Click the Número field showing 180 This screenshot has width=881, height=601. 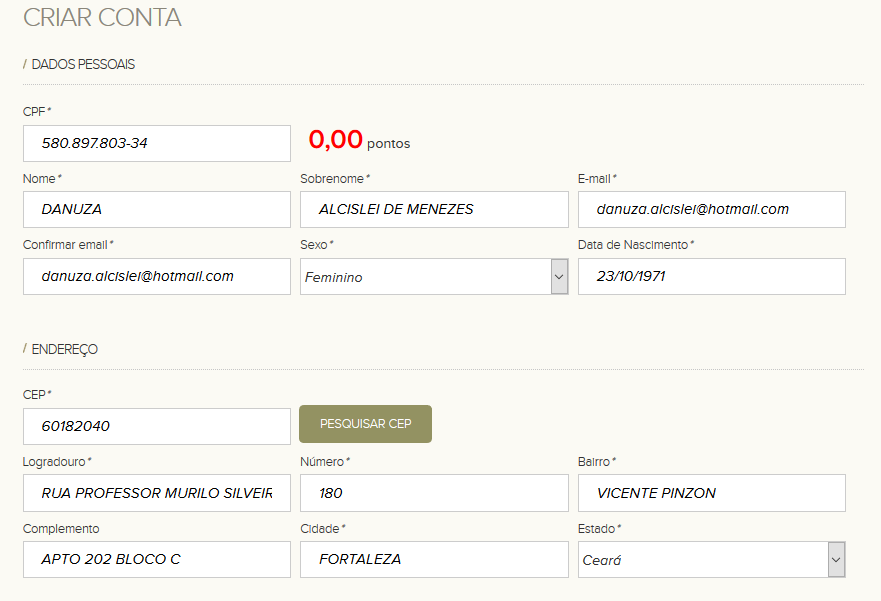[434, 493]
